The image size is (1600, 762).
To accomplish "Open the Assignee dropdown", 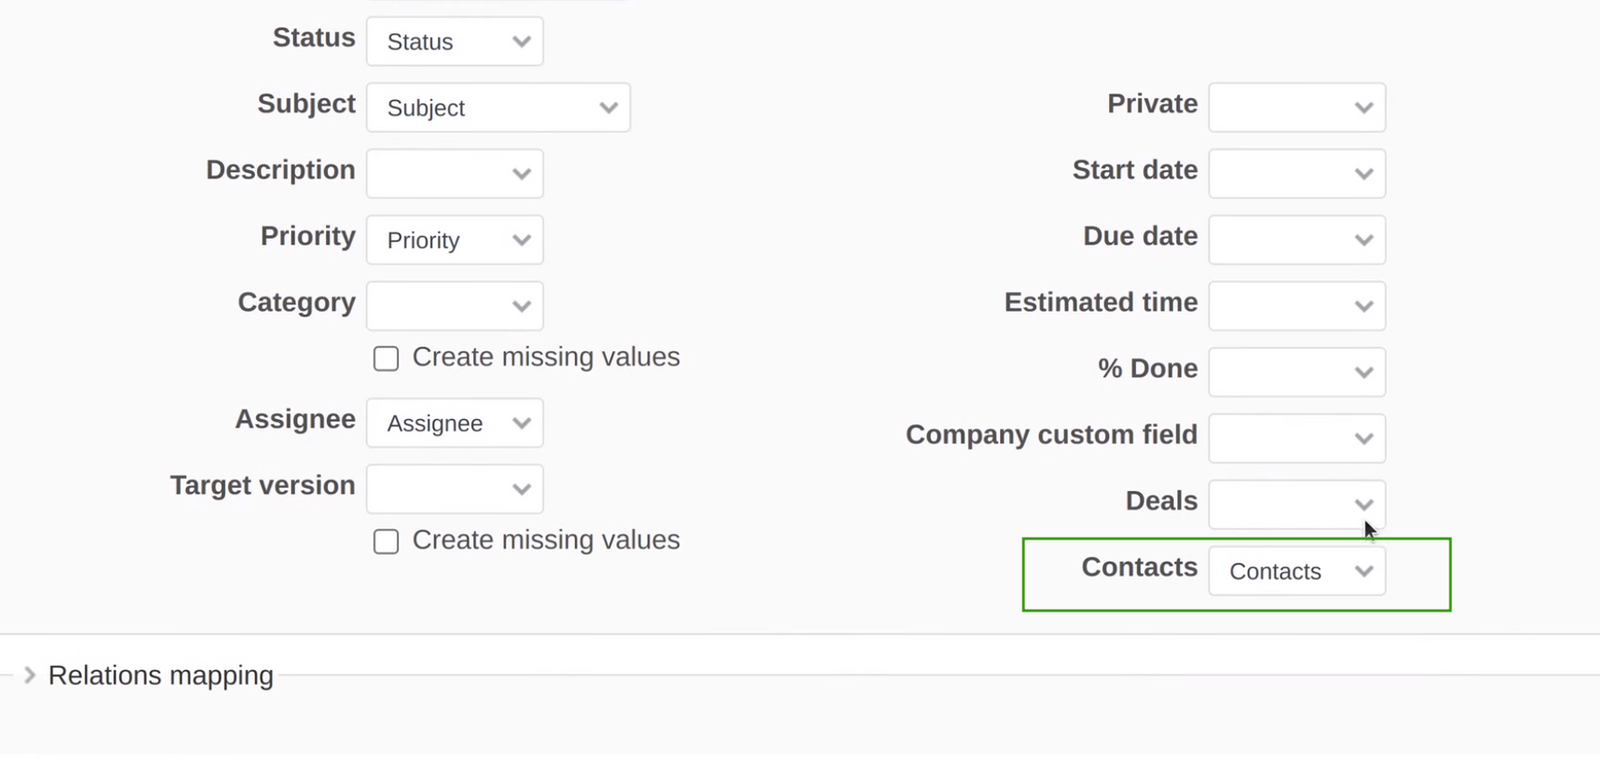I will tap(454, 423).
